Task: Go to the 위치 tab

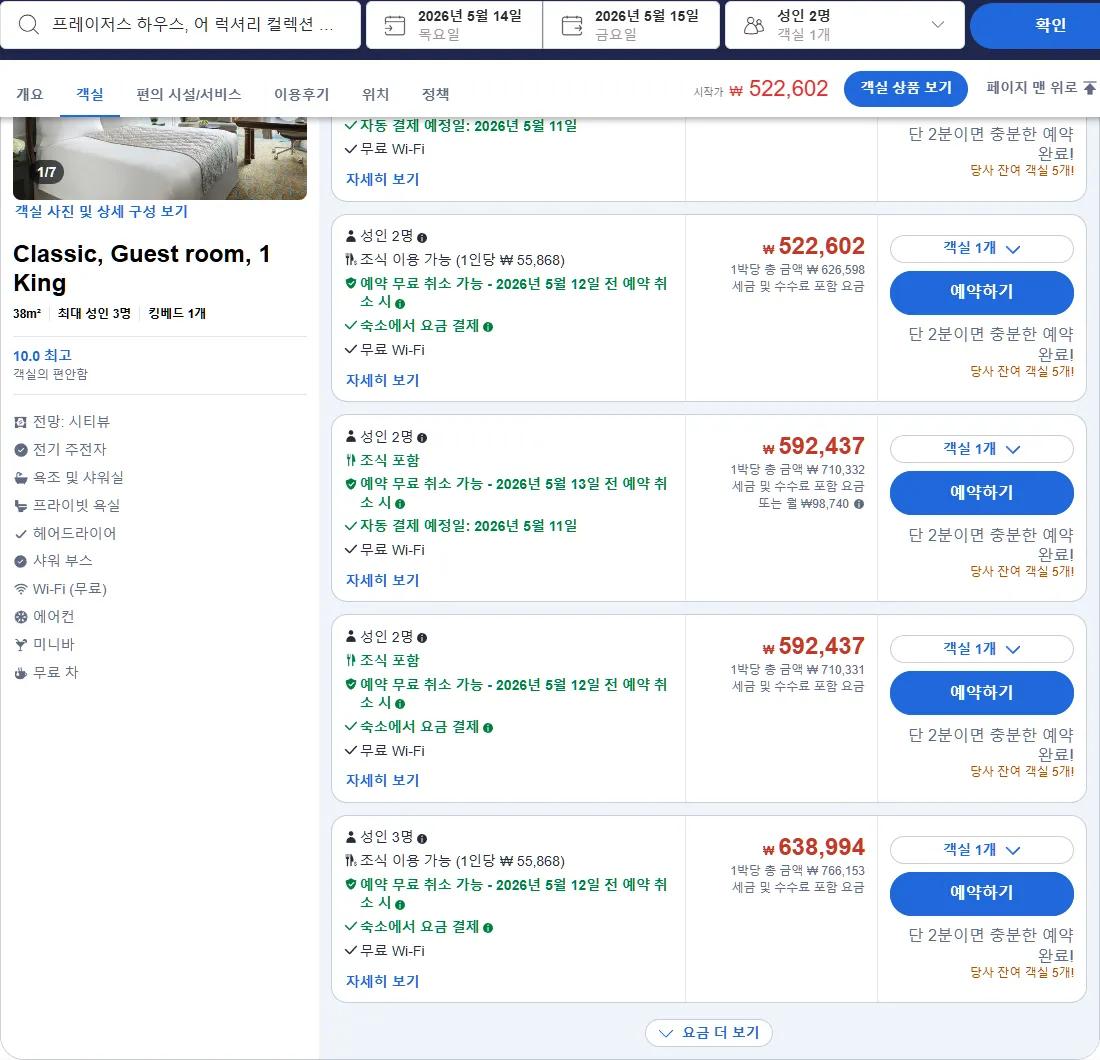Action: click(x=375, y=94)
